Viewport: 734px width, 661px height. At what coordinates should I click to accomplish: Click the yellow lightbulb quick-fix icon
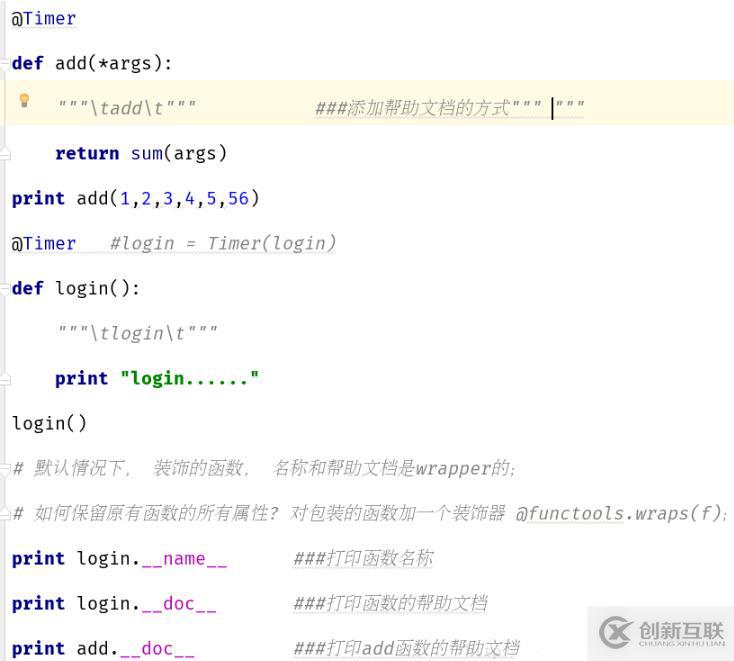[24, 100]
